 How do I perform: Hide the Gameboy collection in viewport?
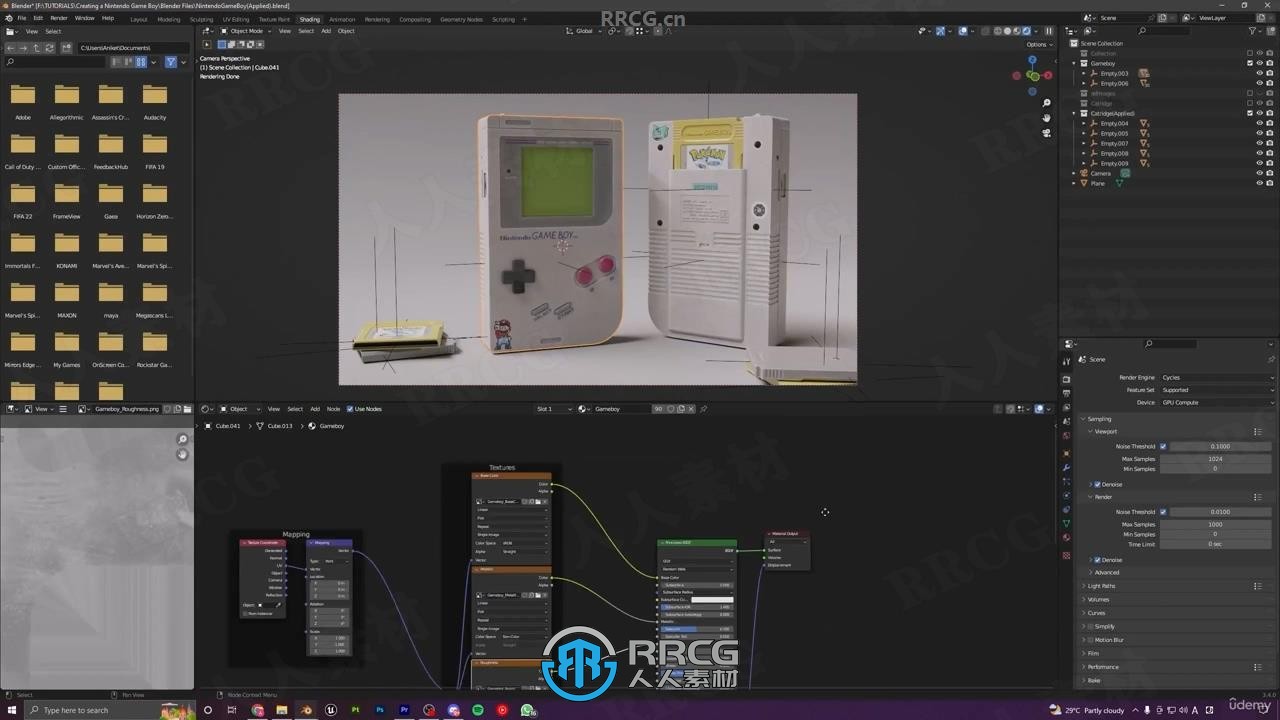coord(1260,63)
